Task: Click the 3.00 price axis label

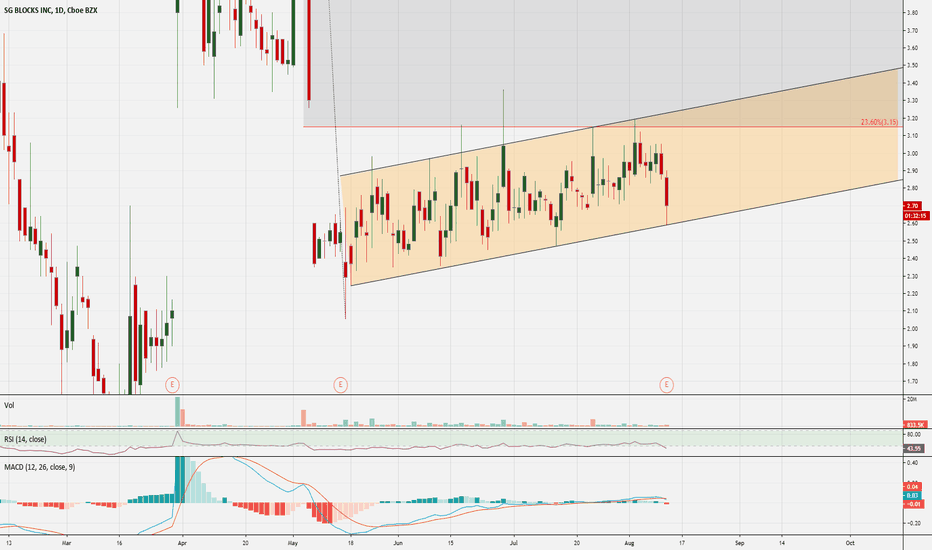Action: coord(912,153)
